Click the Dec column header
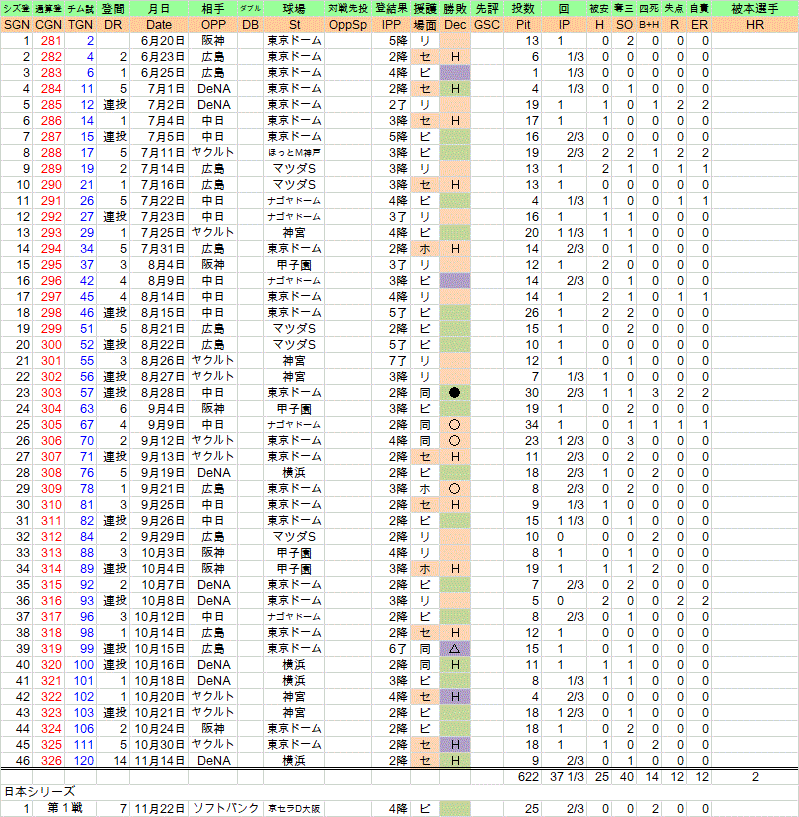Screen dimensions: 799x817 click(x=455, y=25)
